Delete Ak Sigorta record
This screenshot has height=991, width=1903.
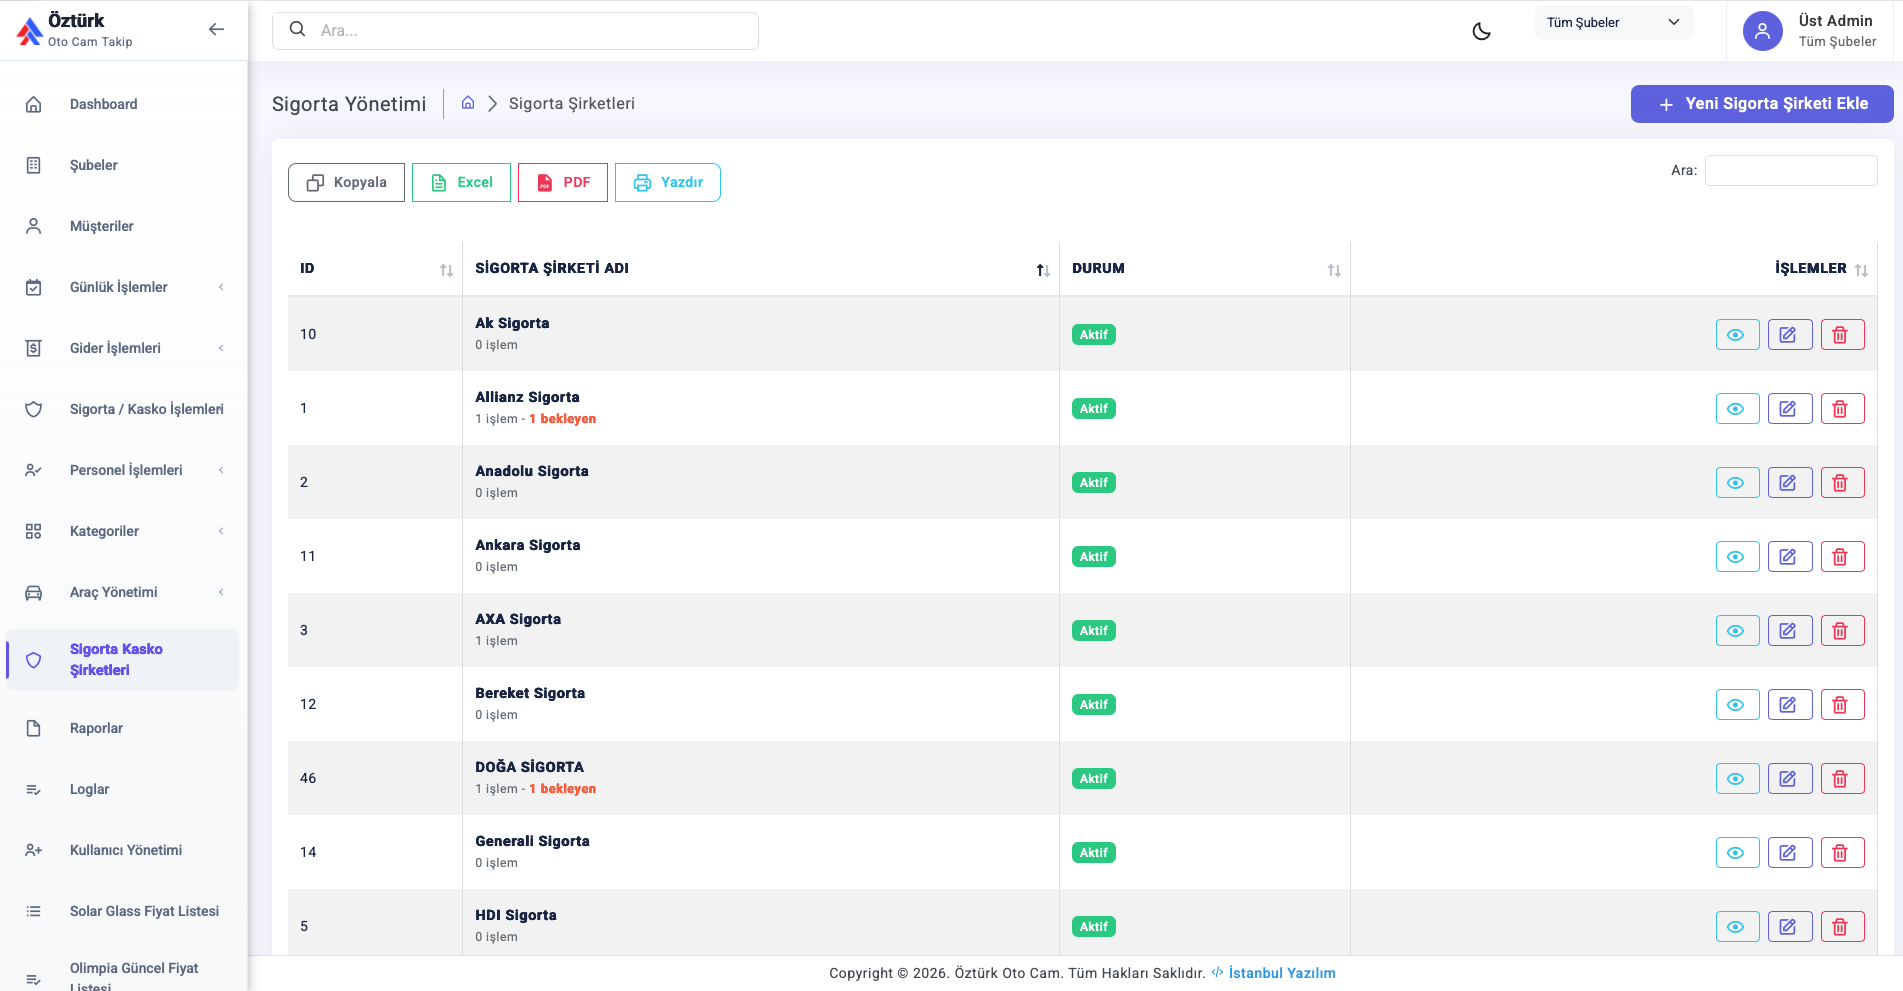coord(1842,335)
